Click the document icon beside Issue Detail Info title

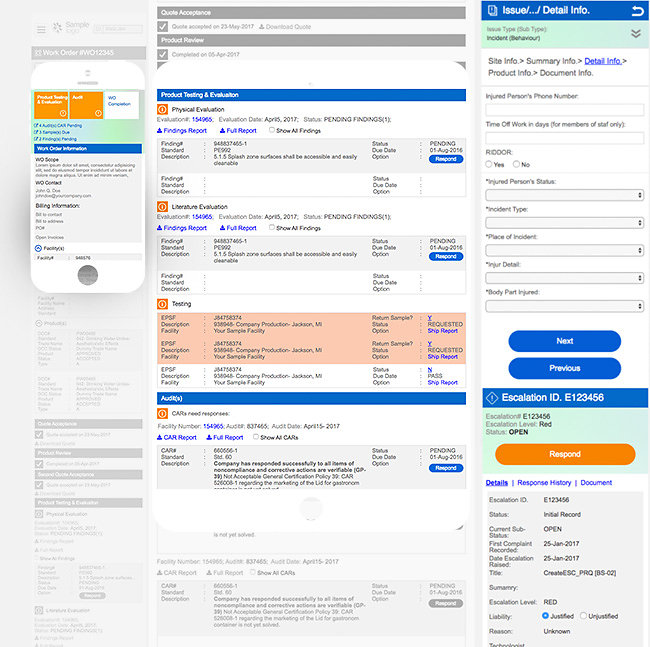coord(492,10)
